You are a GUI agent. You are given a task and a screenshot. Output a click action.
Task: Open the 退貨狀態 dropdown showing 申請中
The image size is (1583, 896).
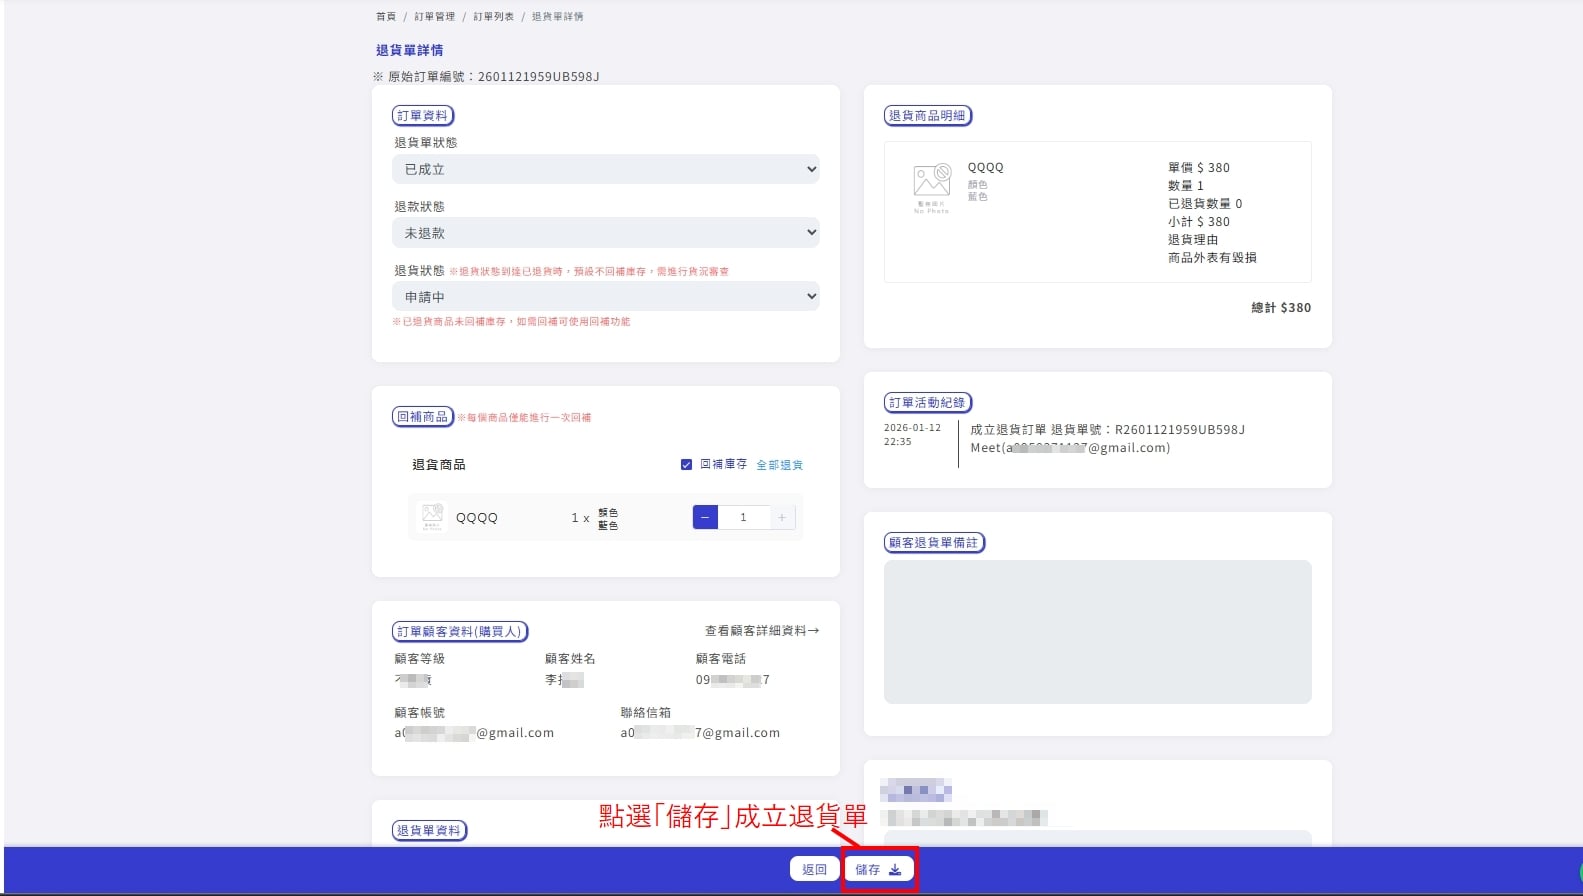pos(606,297)
